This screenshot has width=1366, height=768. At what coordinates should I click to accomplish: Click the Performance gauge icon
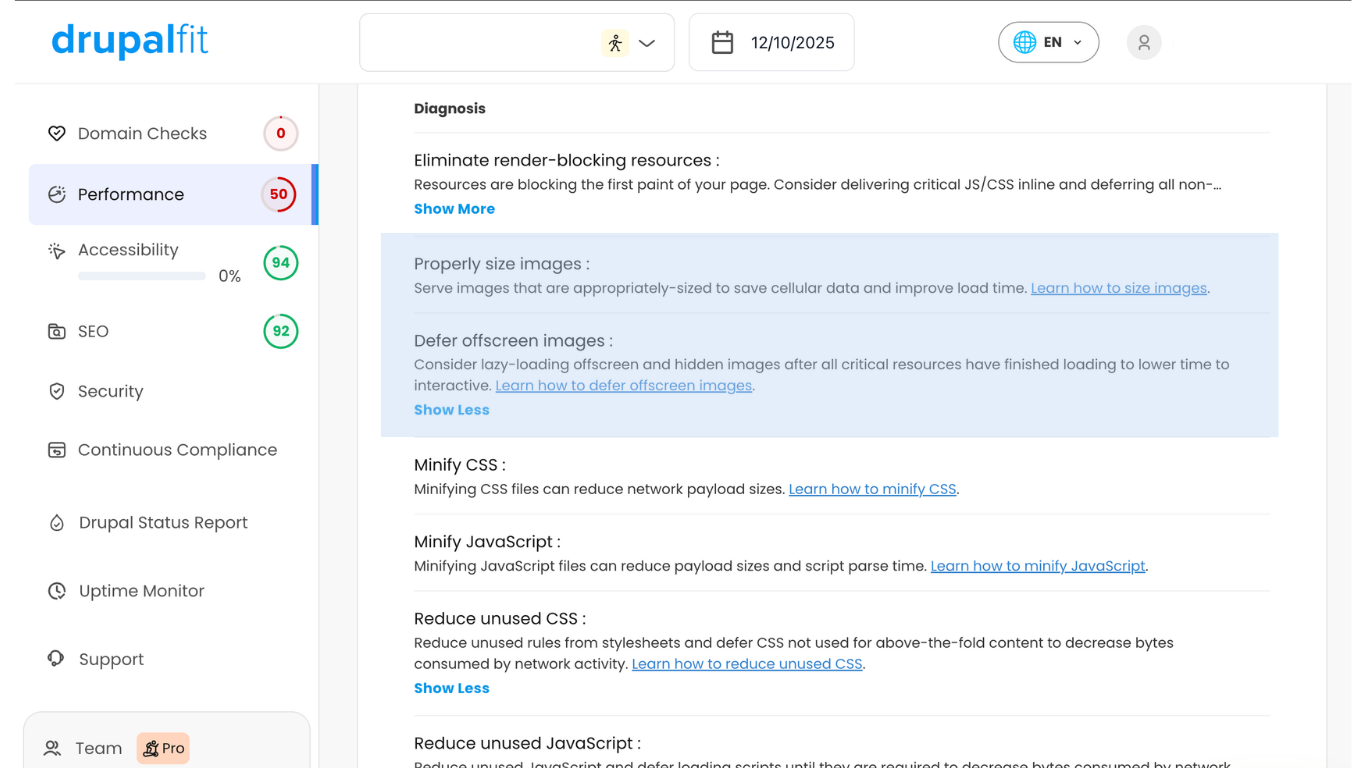(57, 194)
